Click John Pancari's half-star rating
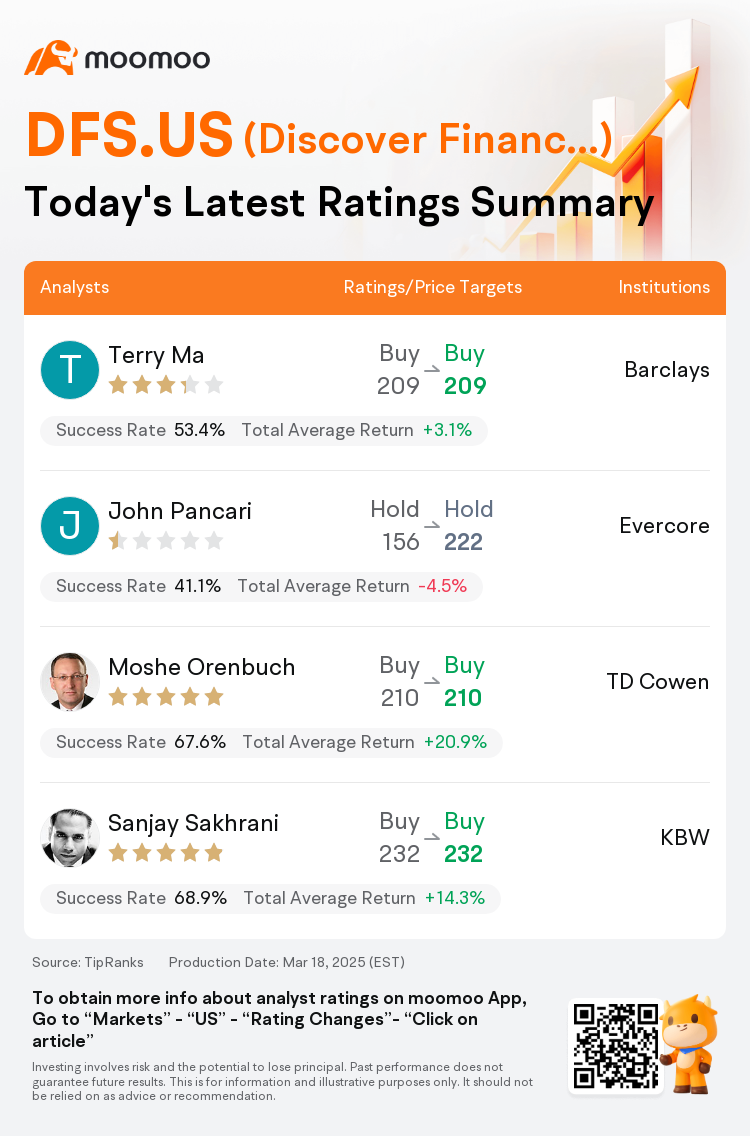 coord(166,540)
